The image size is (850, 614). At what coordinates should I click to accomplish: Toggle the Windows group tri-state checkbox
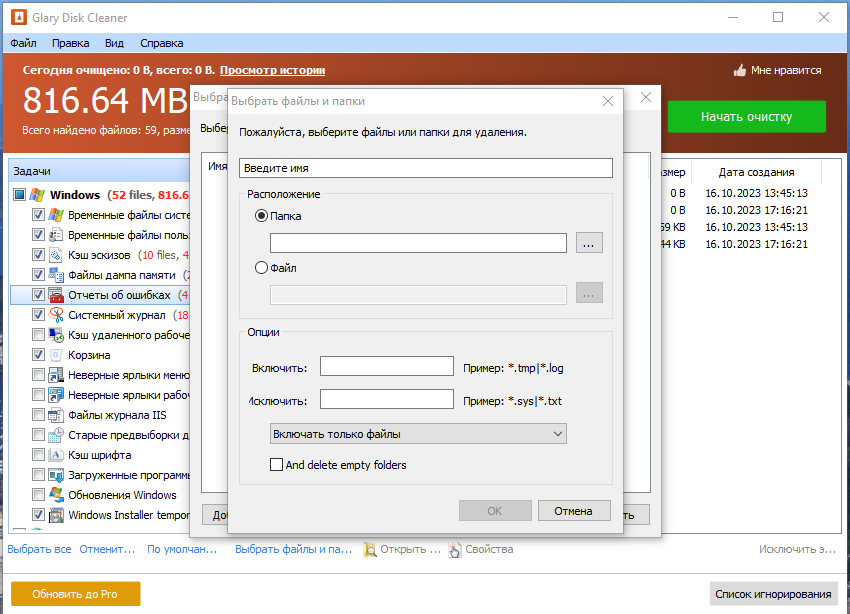click(20, 195)
